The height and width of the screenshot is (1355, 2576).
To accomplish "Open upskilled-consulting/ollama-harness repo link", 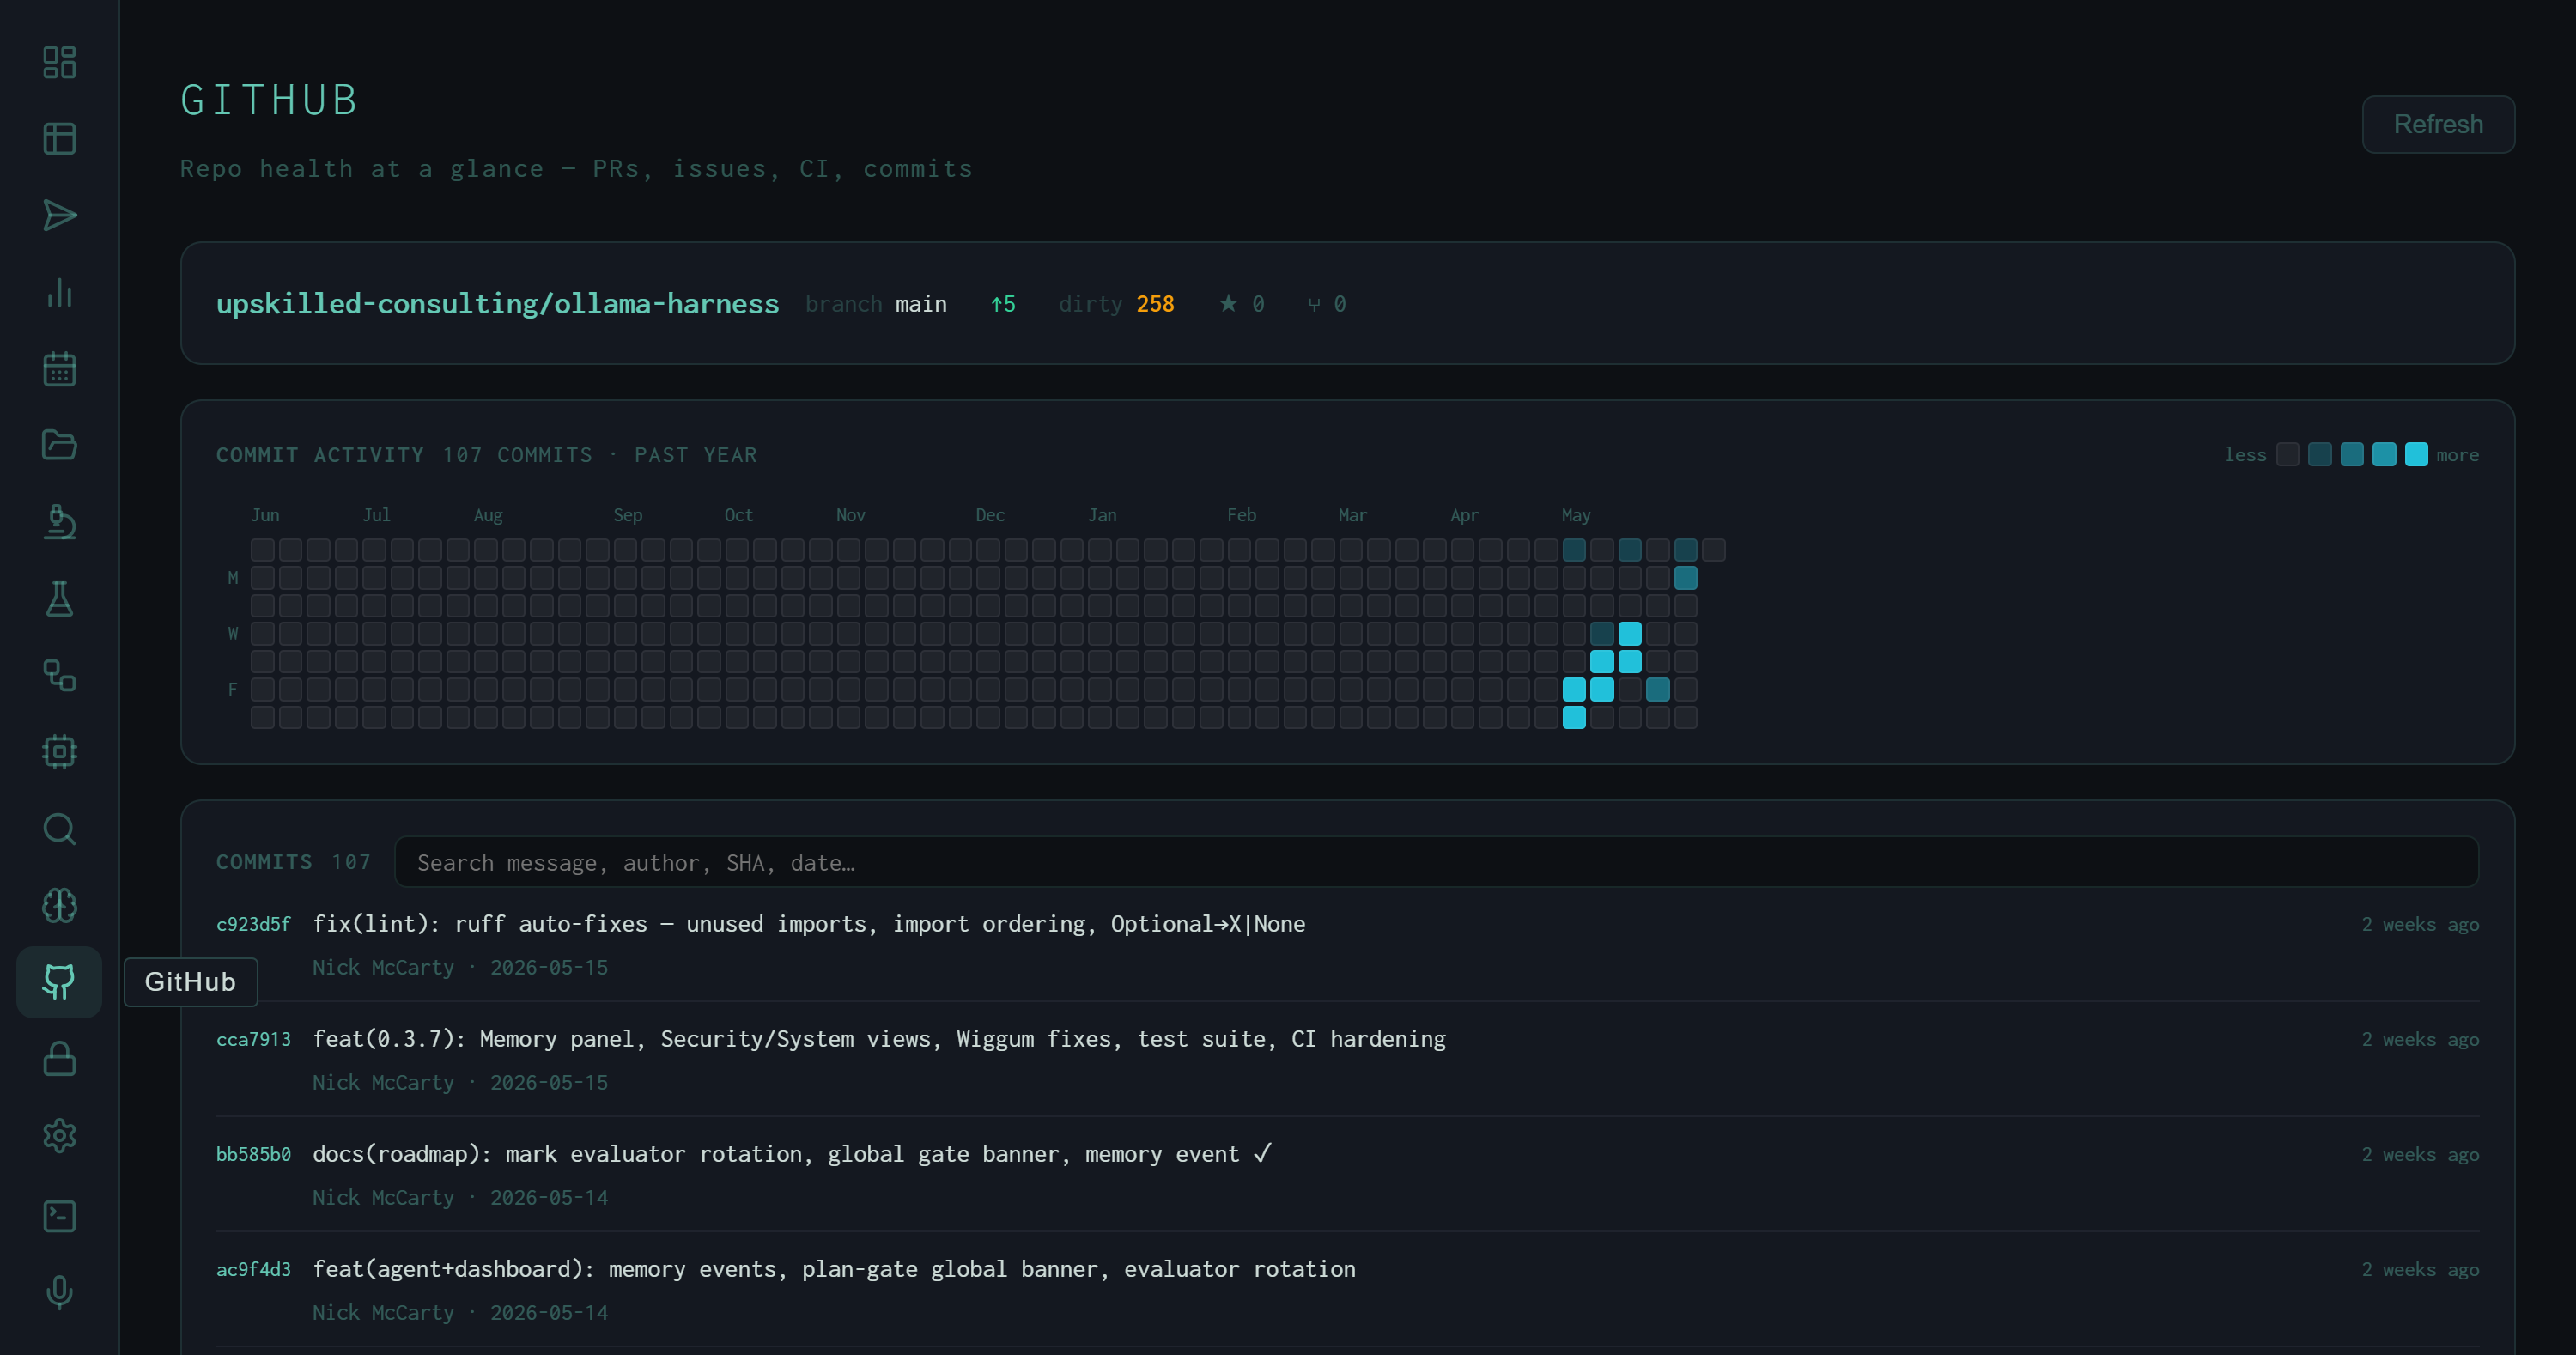I will (x=497, y=304).
